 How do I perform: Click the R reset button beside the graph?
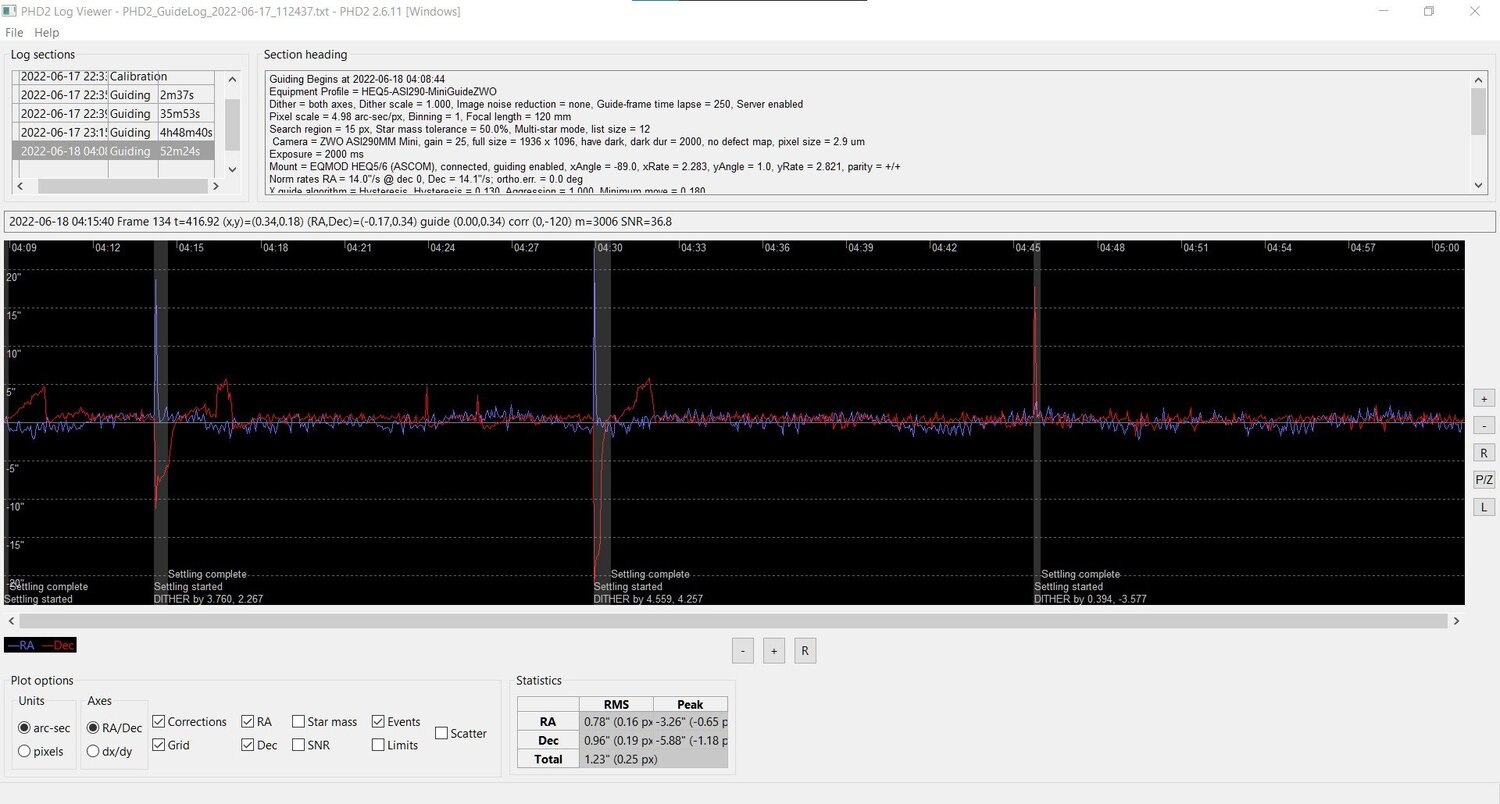click(1484, 452)
